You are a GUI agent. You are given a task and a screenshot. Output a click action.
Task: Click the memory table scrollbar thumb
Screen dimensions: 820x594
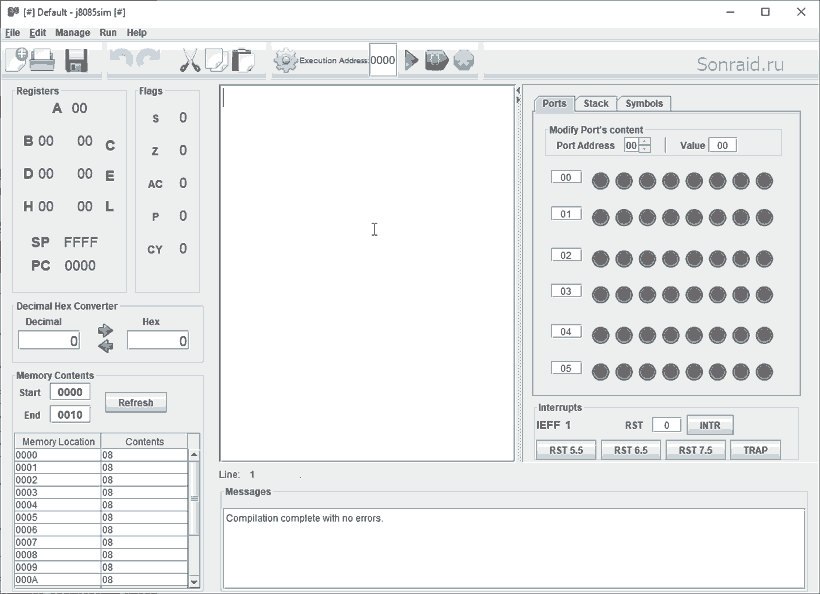(194, 498)
